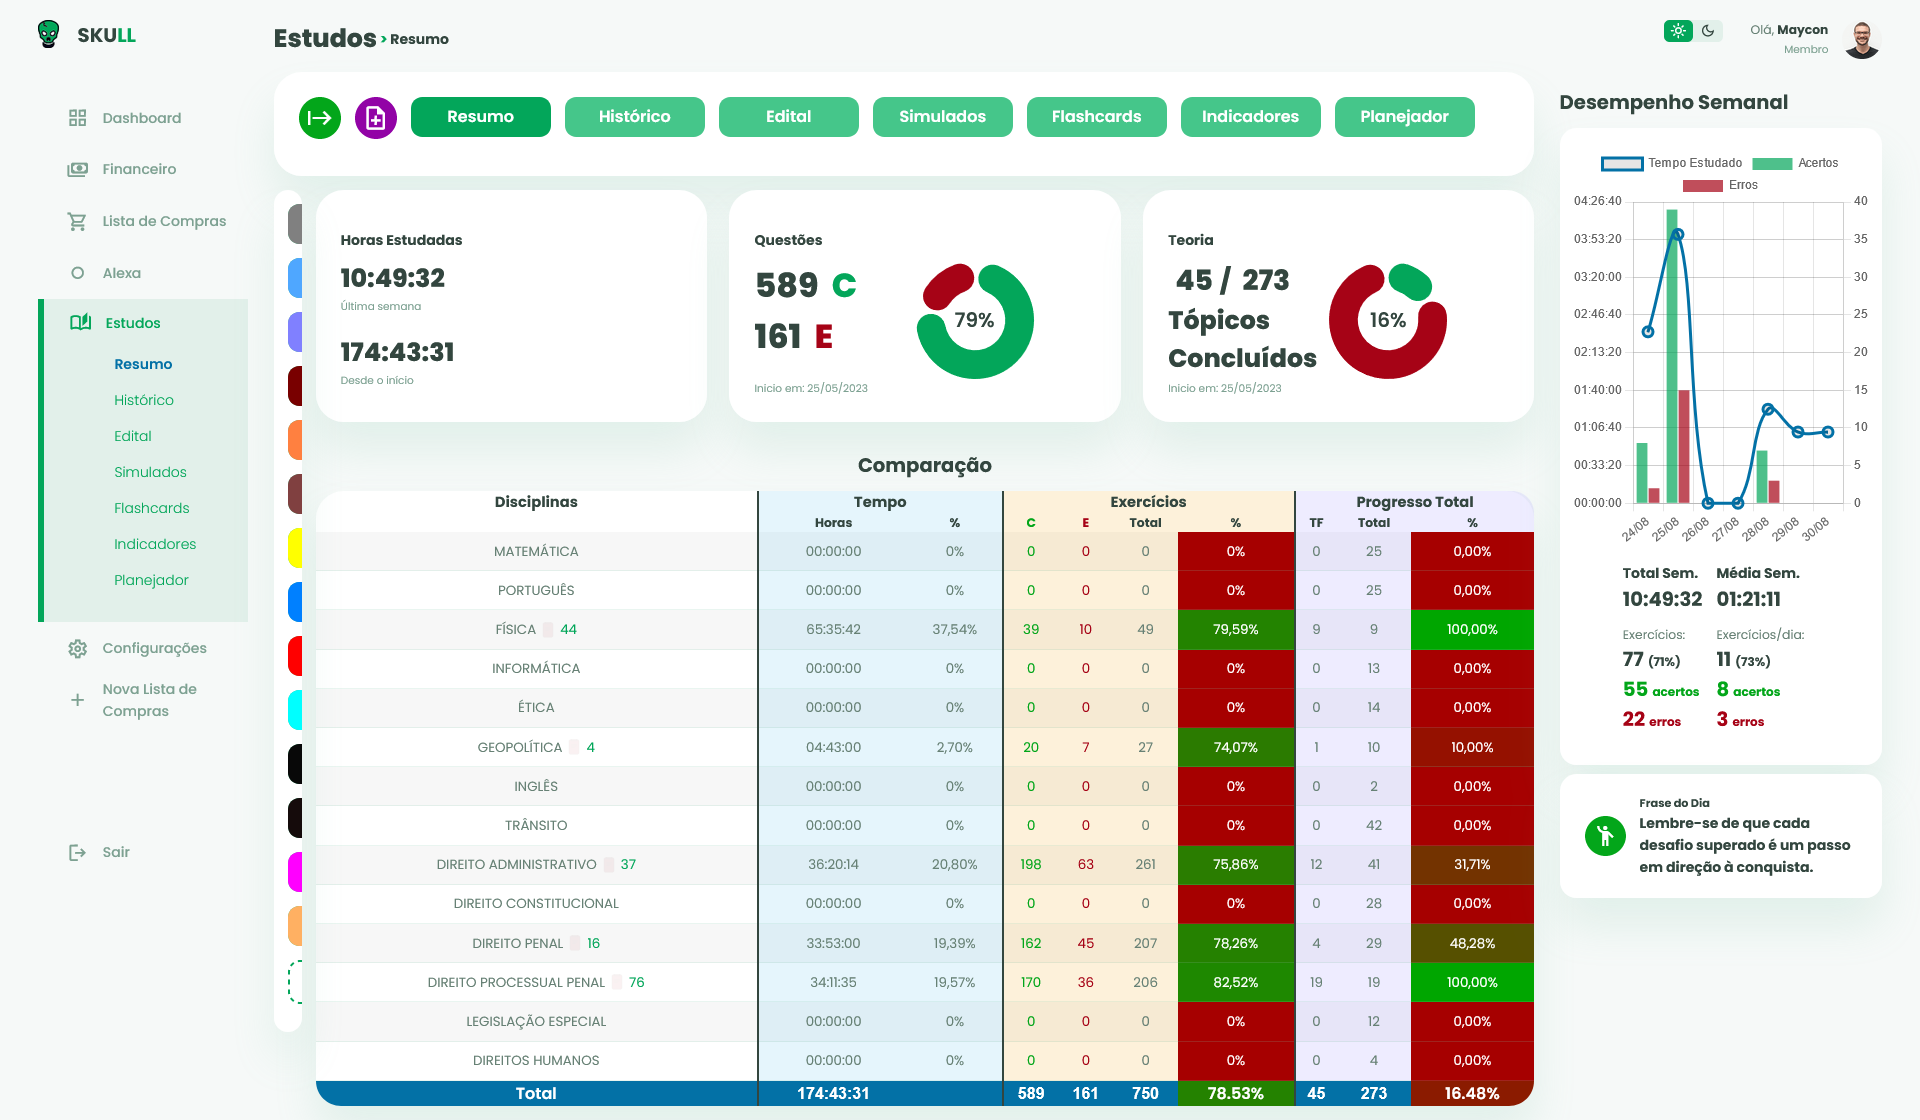Click Sair logout icon
The image size is (1920, 1120).
(77, 852)
